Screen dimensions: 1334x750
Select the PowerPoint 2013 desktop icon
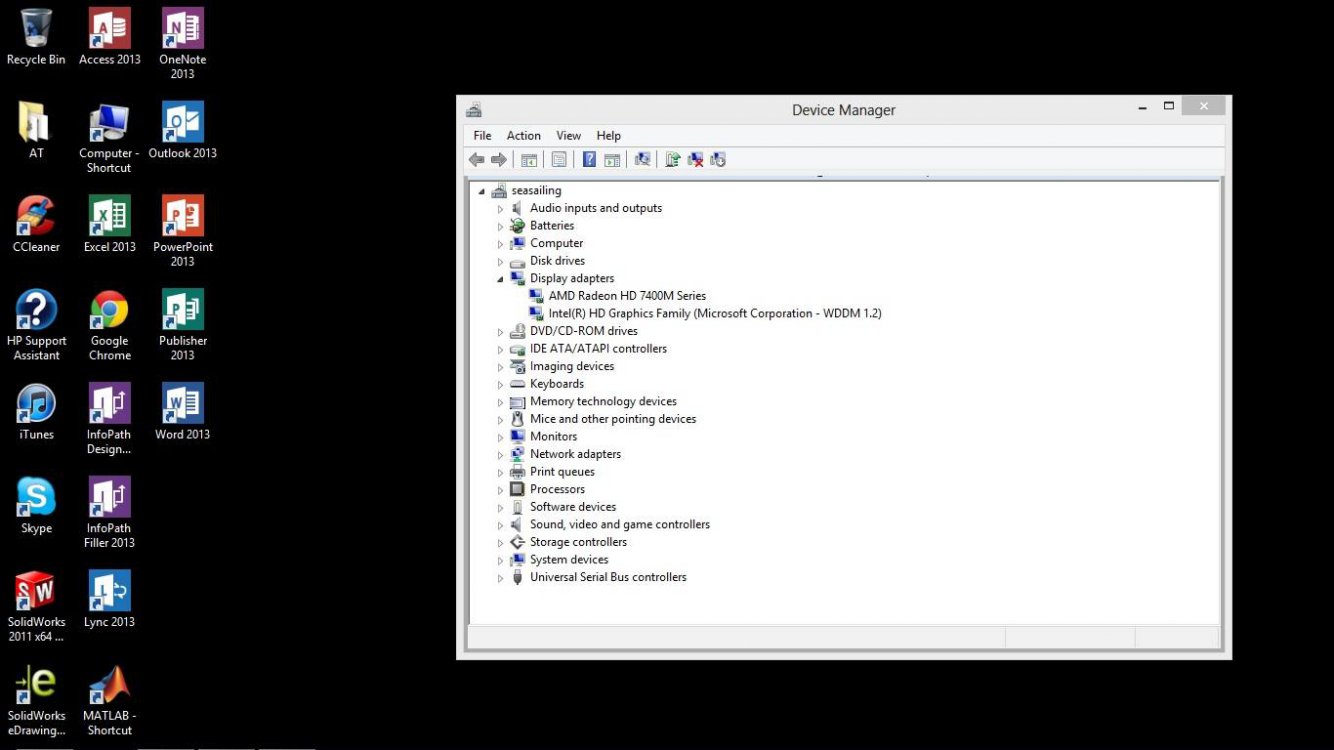pyautogui.click(x=182, y=232)
